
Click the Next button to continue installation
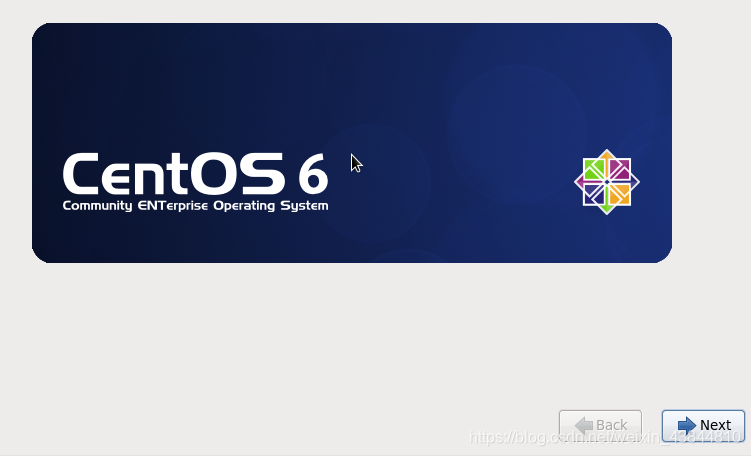click(703, 425)
